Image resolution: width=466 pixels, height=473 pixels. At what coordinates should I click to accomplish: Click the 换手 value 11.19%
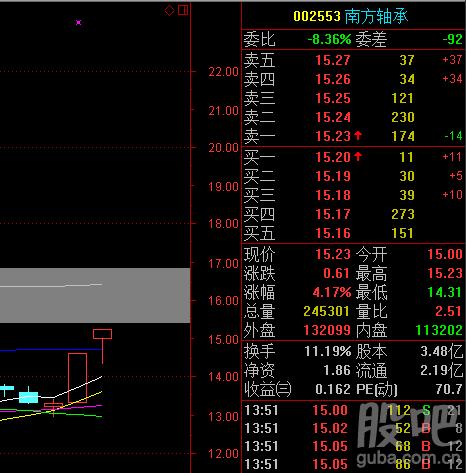tap(328, 351)
